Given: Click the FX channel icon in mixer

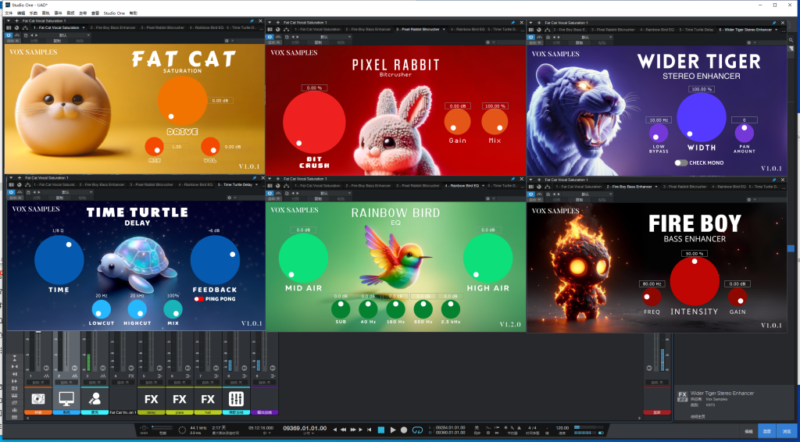Looking at the screenshot, I should tap(151, 399).
